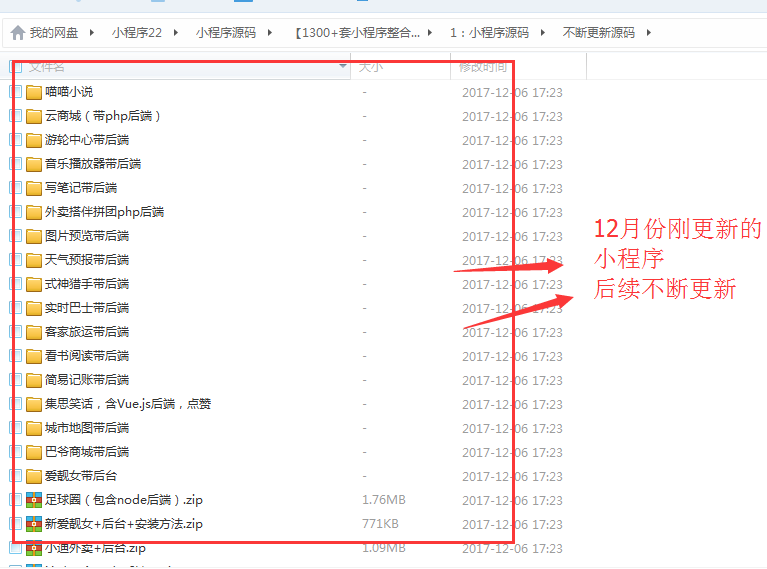Expand the arrow after 小程序22 breadcrumb
Screen dimensions: 767x569
pos(176,33)
